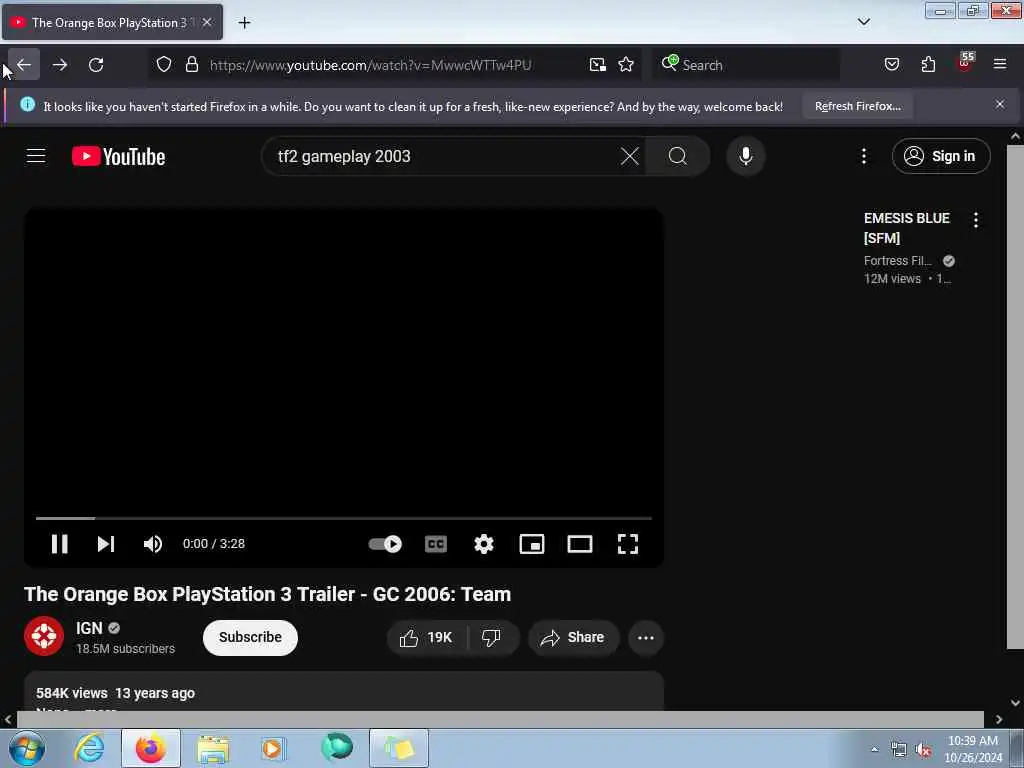1024x768 pixels.
Task: Submit the YouTube search with the magnifier
Action: pos(678,156)
